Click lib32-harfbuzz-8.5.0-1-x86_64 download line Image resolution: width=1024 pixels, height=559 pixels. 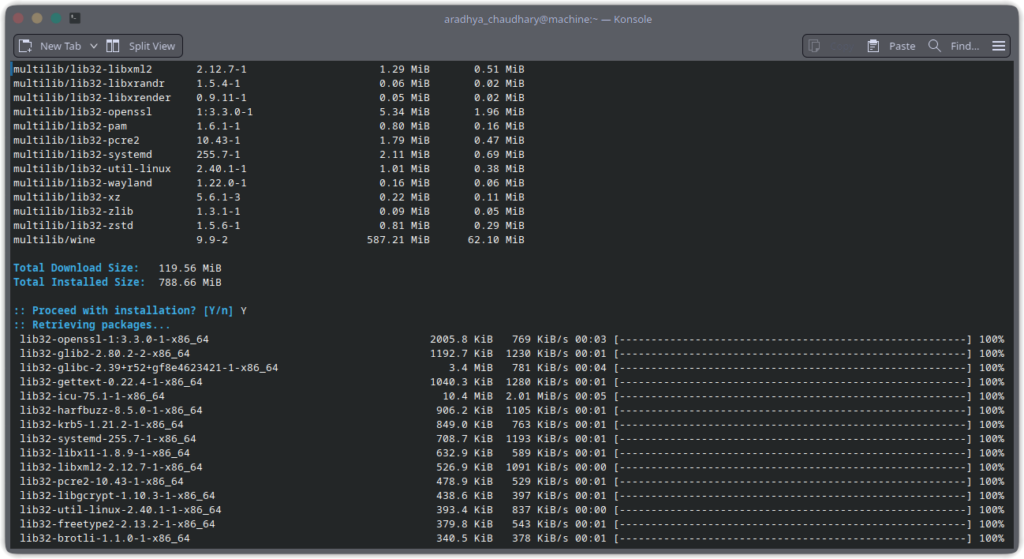coord(512,411)
